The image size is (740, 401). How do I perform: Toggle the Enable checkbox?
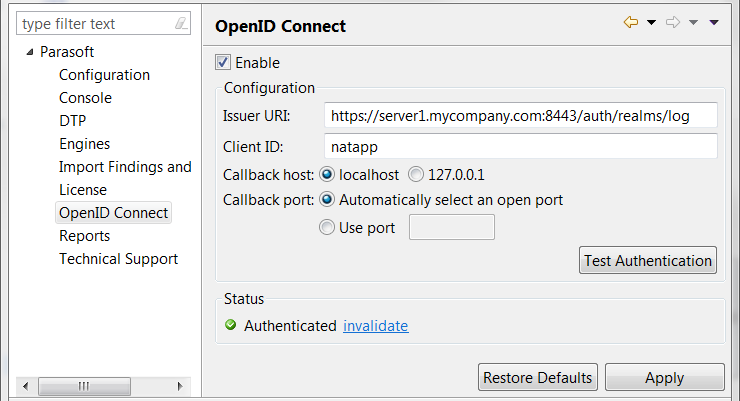[223, 62]
